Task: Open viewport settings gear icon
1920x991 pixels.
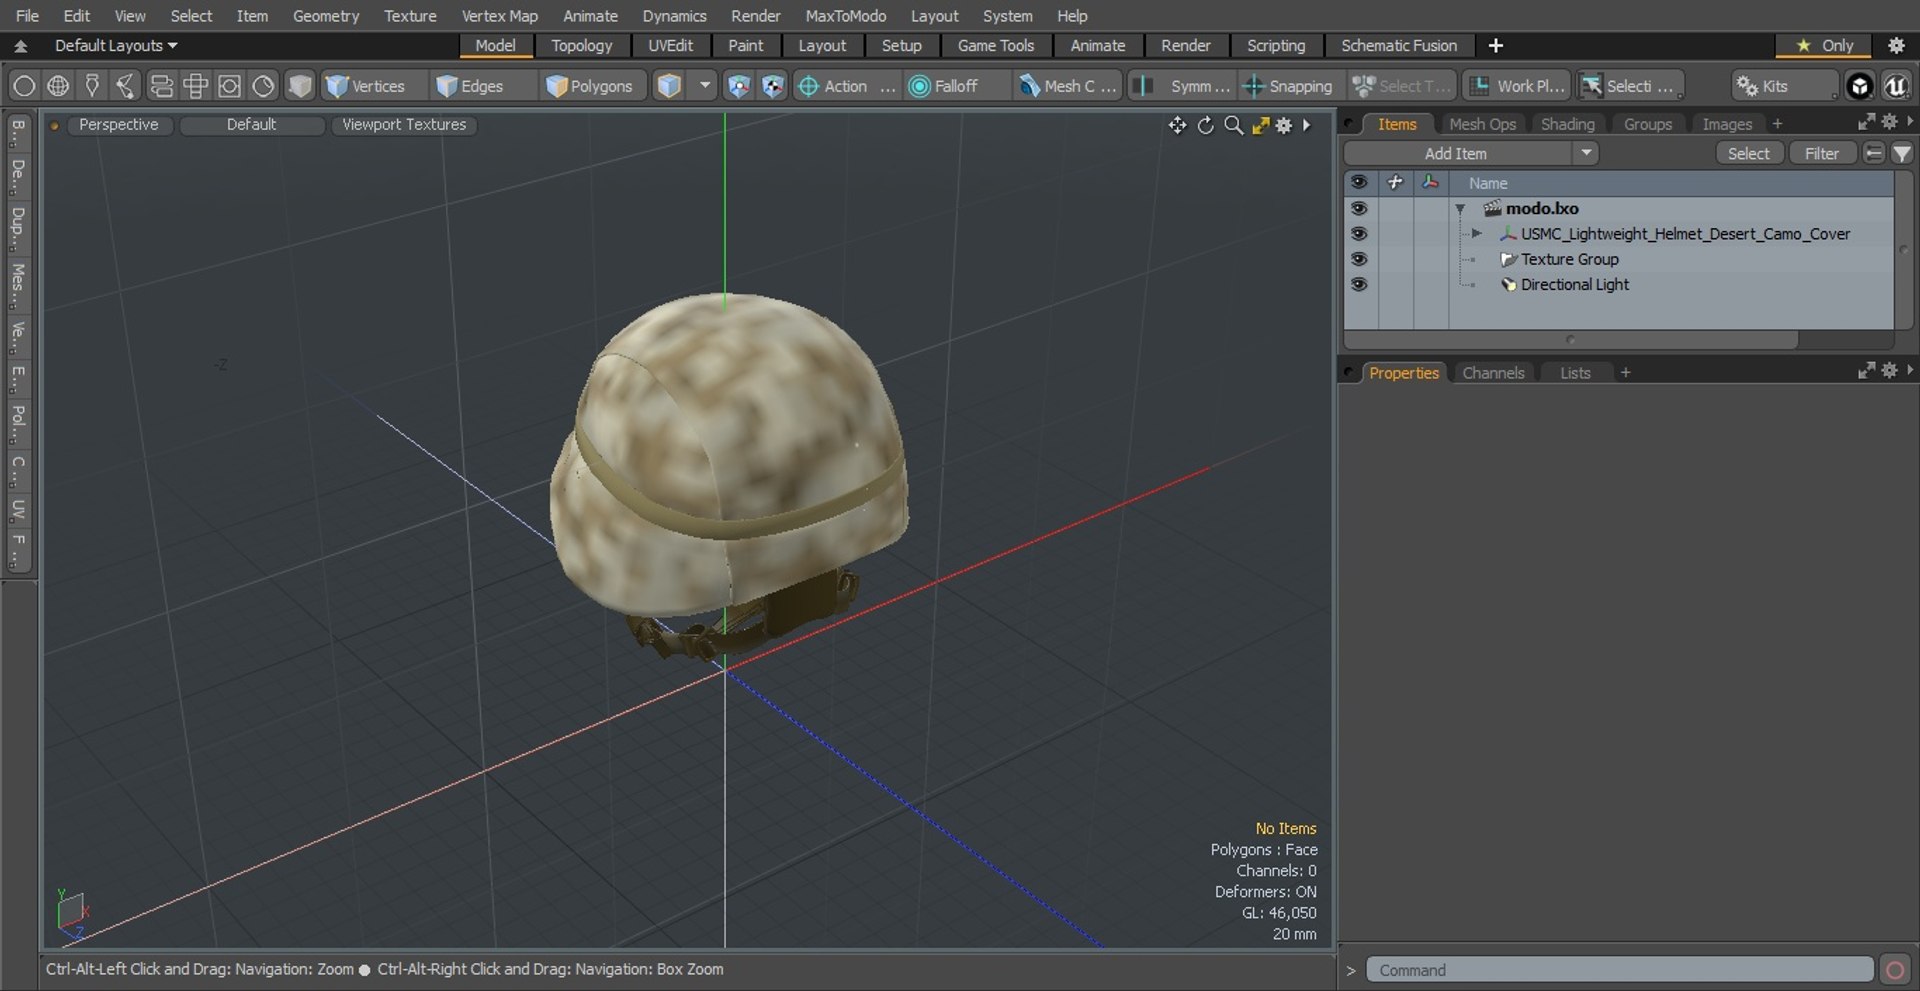Action: [1284, 125]
